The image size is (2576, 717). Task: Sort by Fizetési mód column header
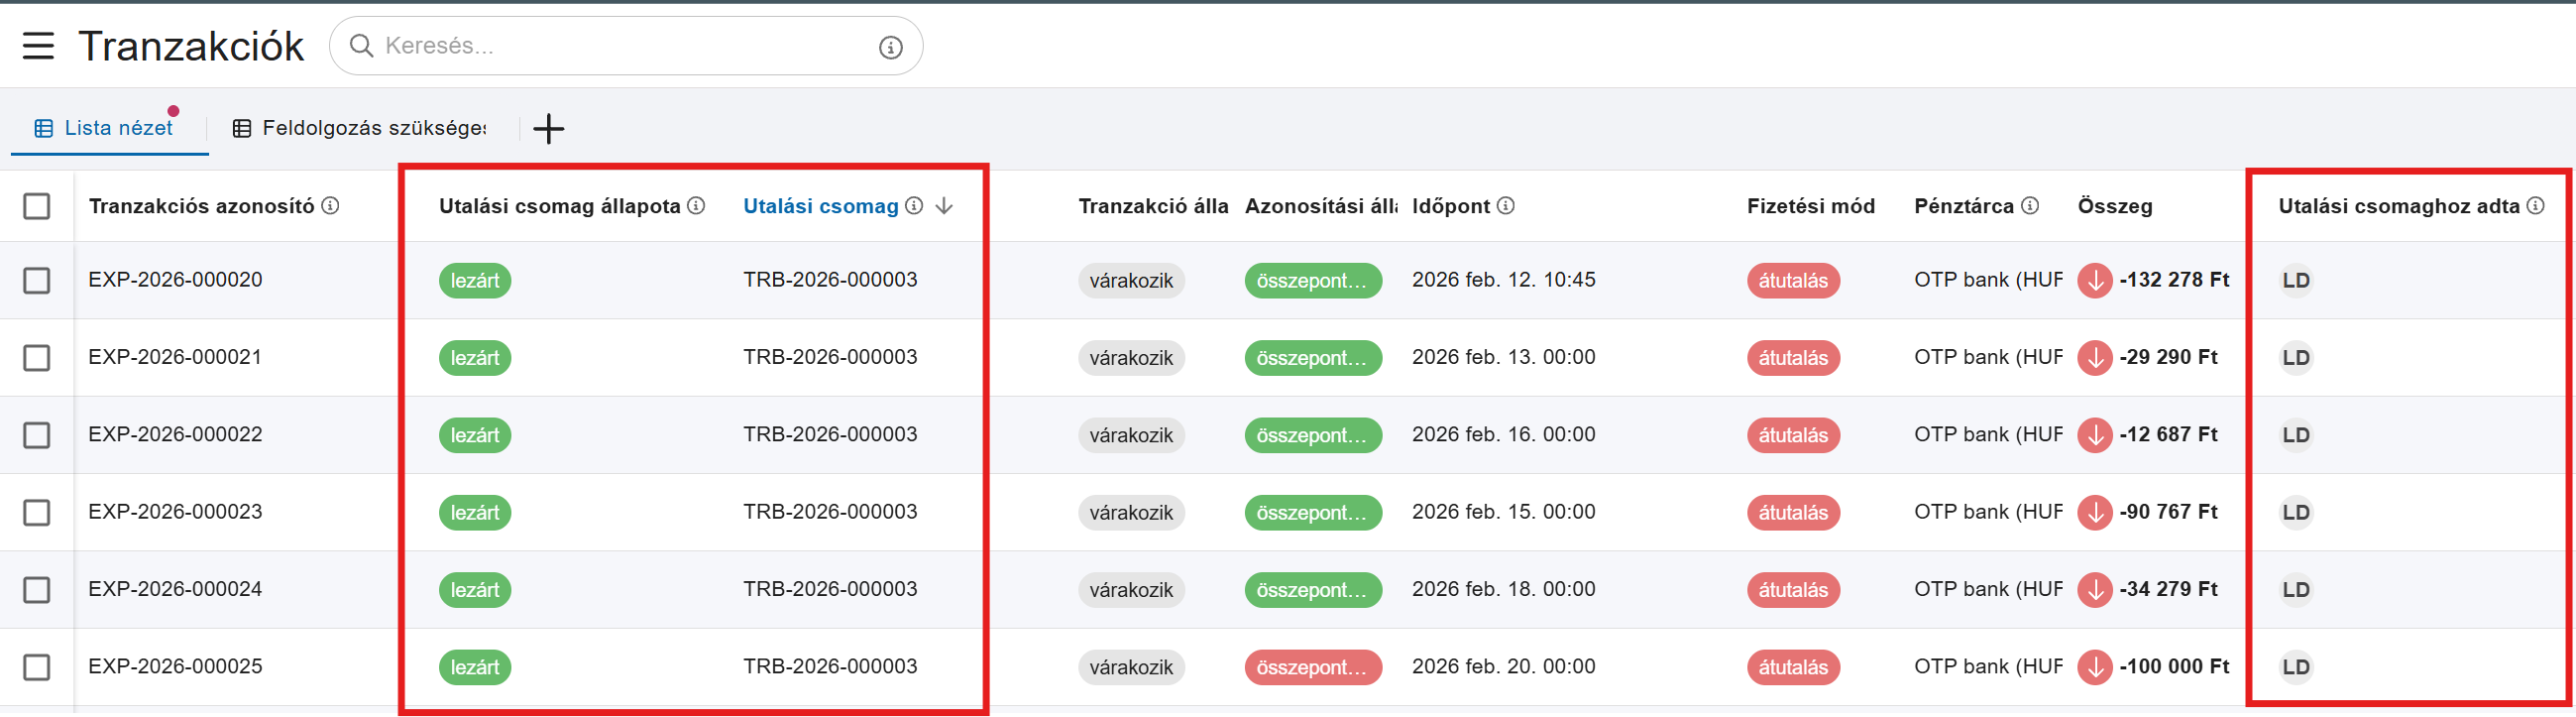[1810, 207]
